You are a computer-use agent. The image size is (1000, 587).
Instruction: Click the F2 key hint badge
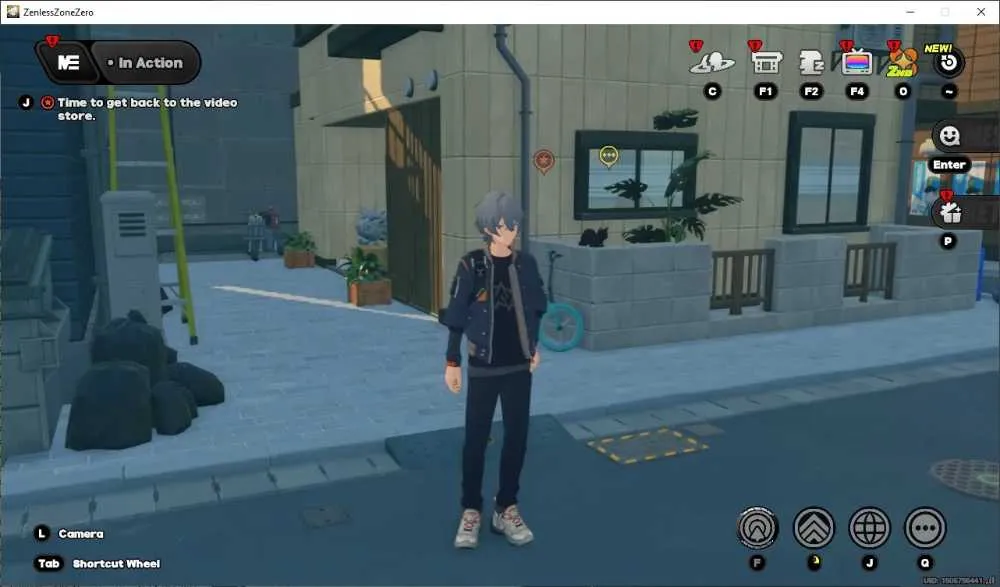811,91
